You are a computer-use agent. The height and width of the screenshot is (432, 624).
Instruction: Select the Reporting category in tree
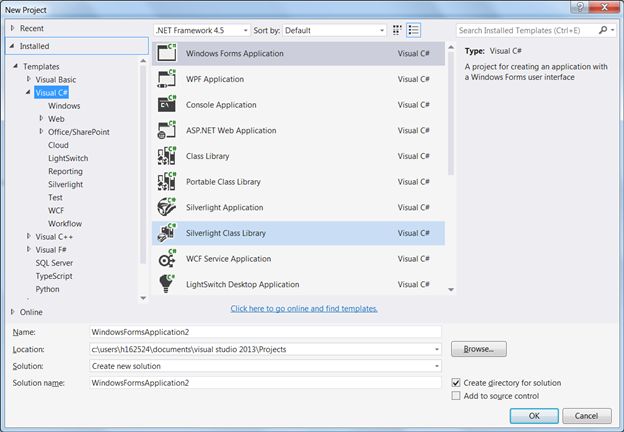coord(66,171)
